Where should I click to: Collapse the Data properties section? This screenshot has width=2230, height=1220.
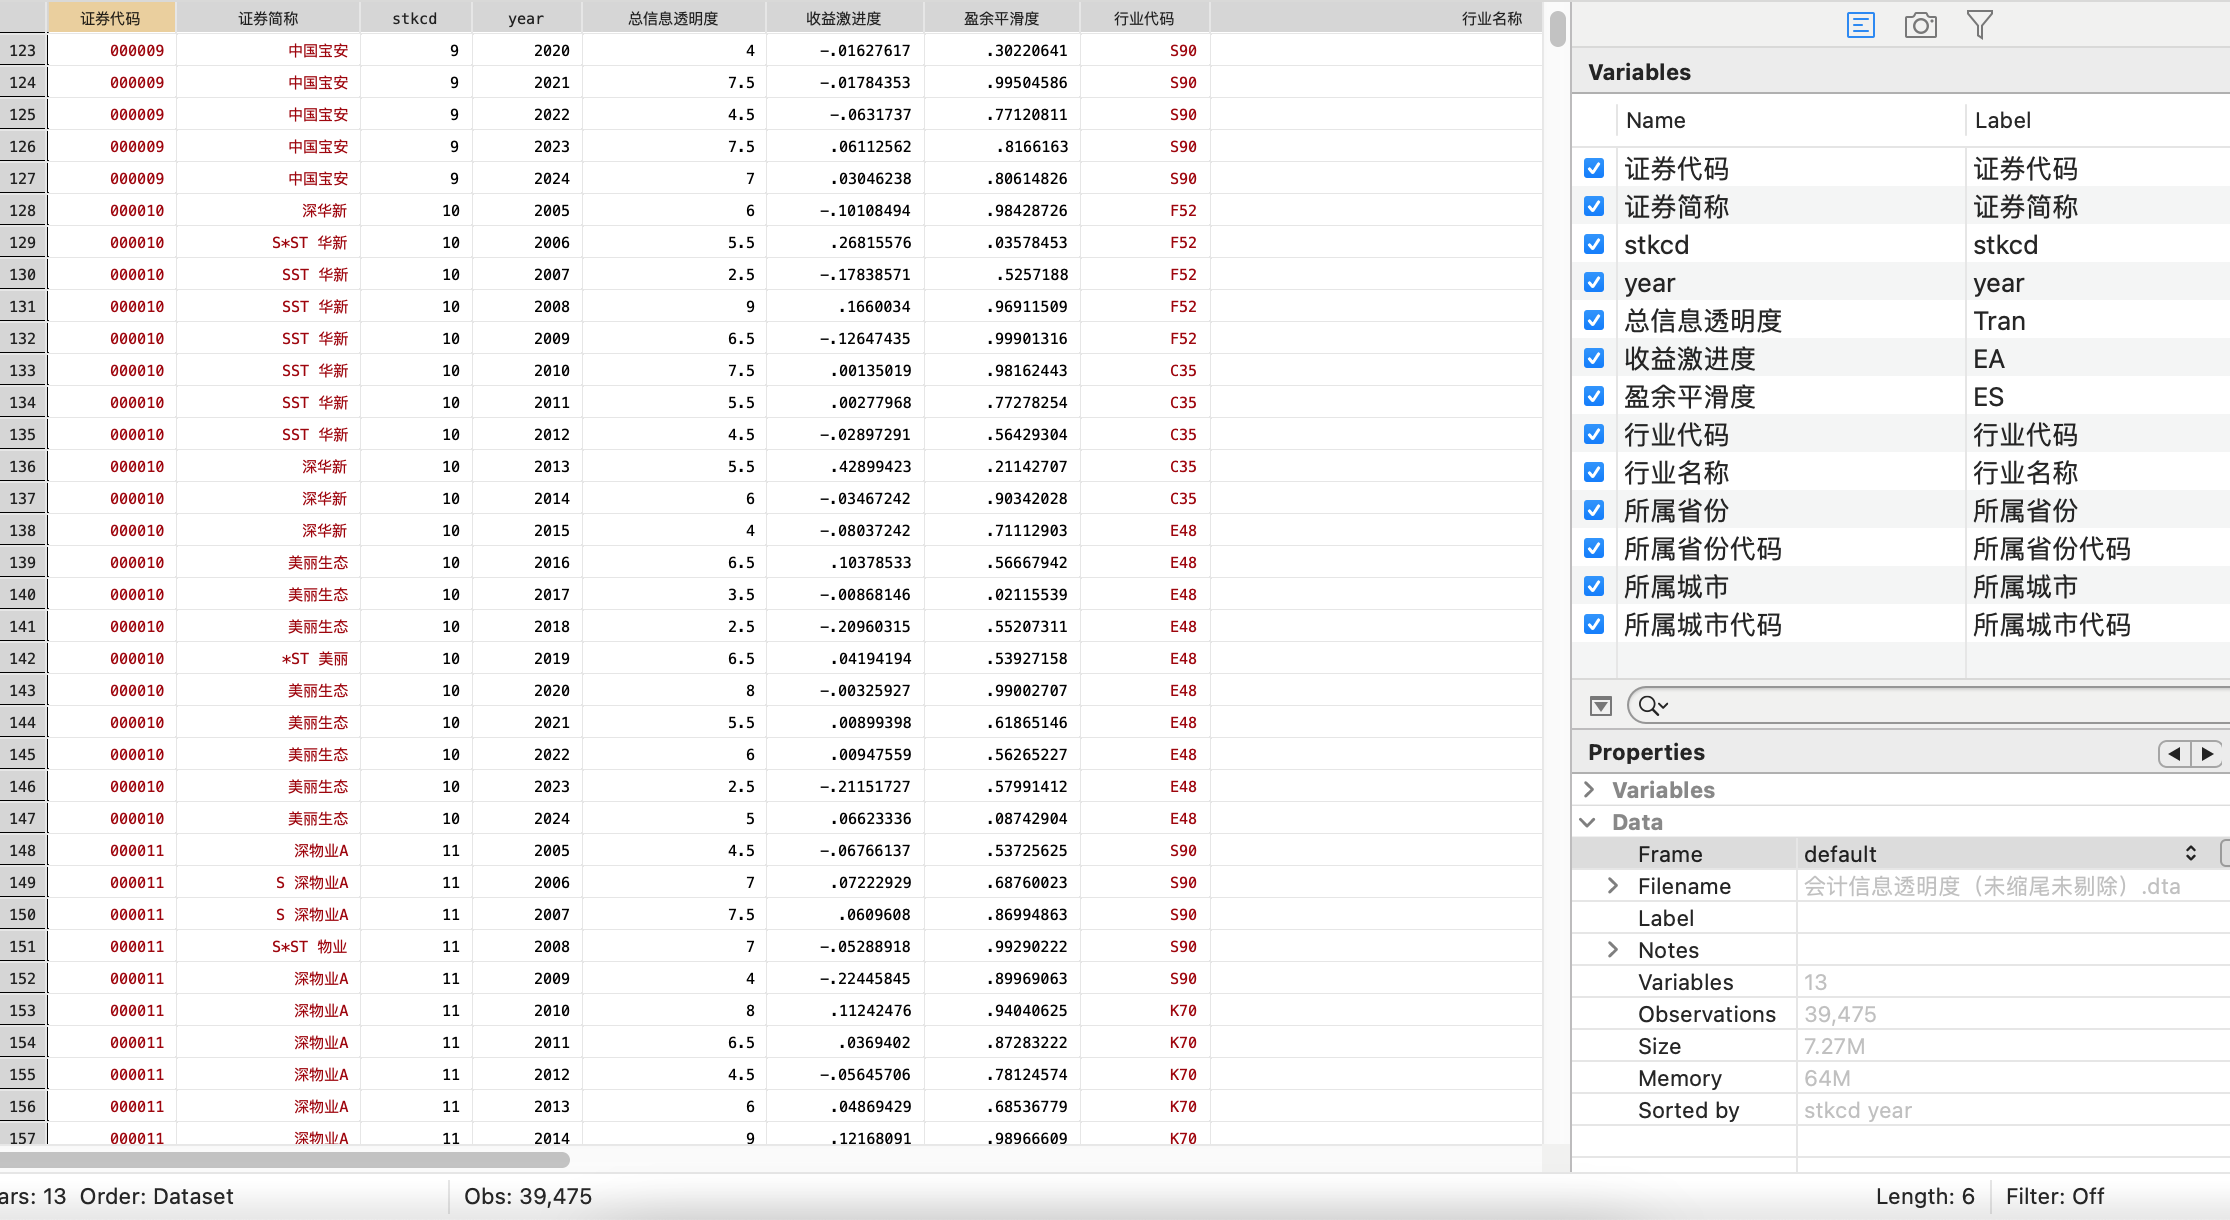(x=1589, y=822)
